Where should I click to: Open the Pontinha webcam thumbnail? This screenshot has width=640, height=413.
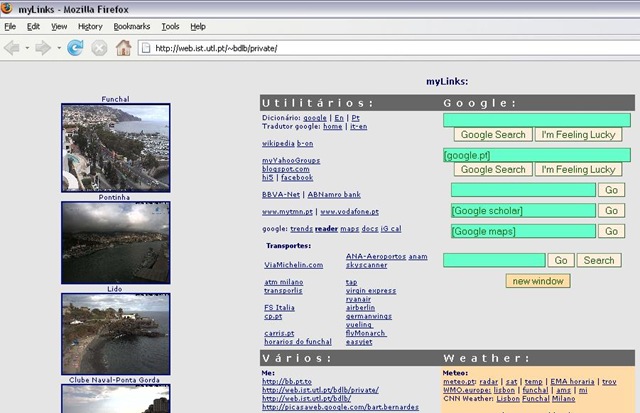(116, 242)
